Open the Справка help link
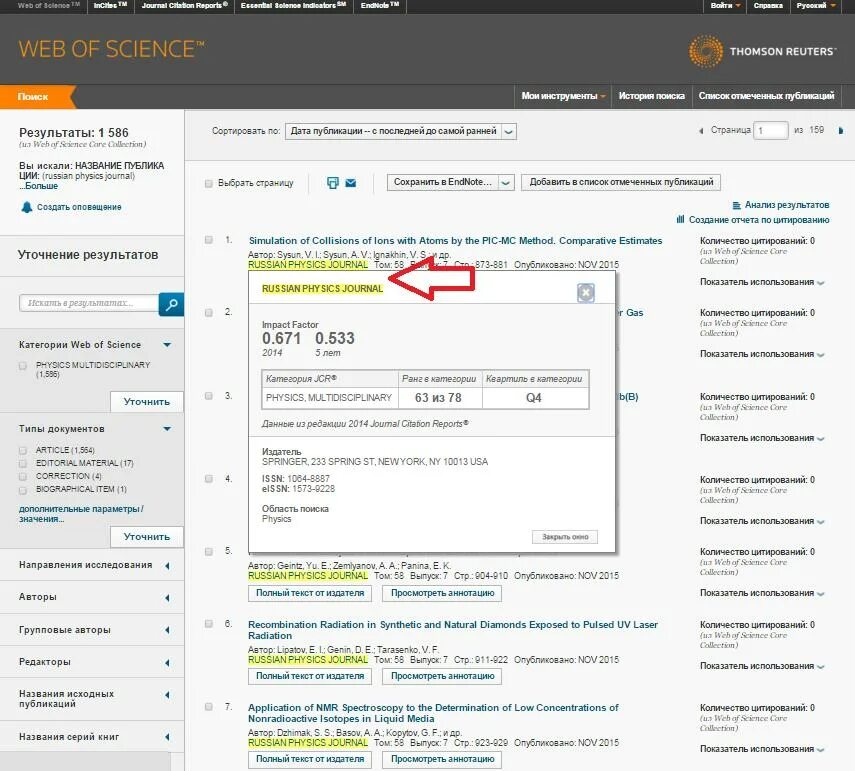 click(768, 5)
